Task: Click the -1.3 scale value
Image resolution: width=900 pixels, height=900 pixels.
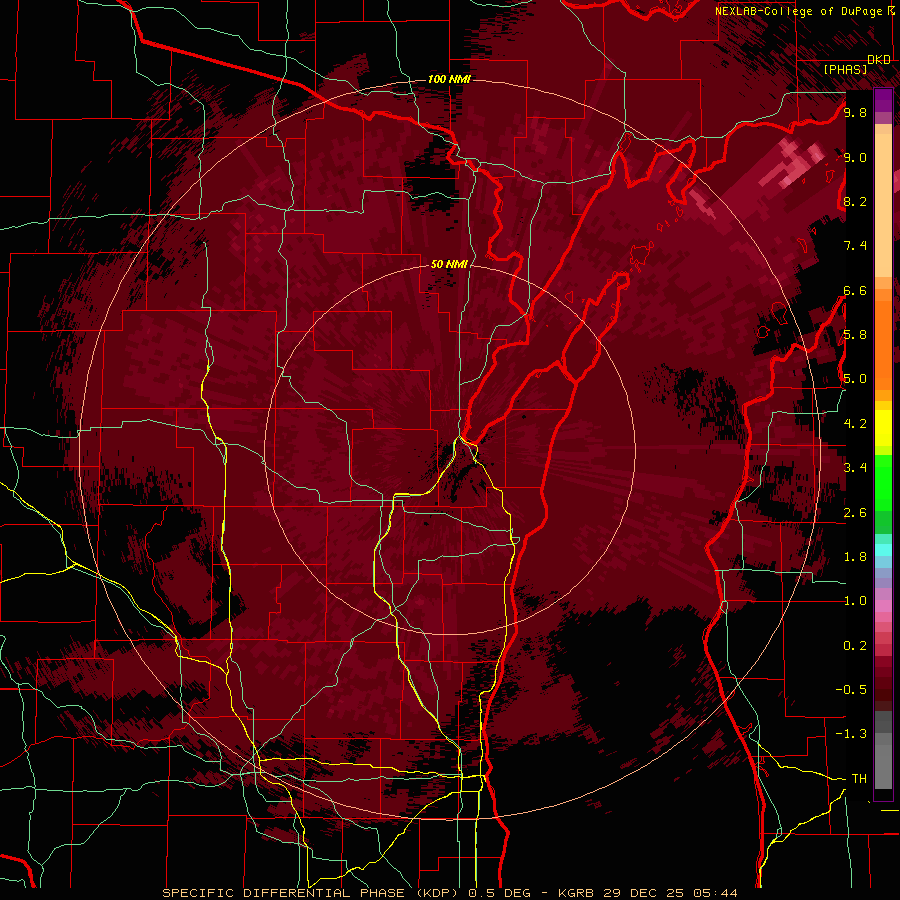Action: click(x=851, y=734)
